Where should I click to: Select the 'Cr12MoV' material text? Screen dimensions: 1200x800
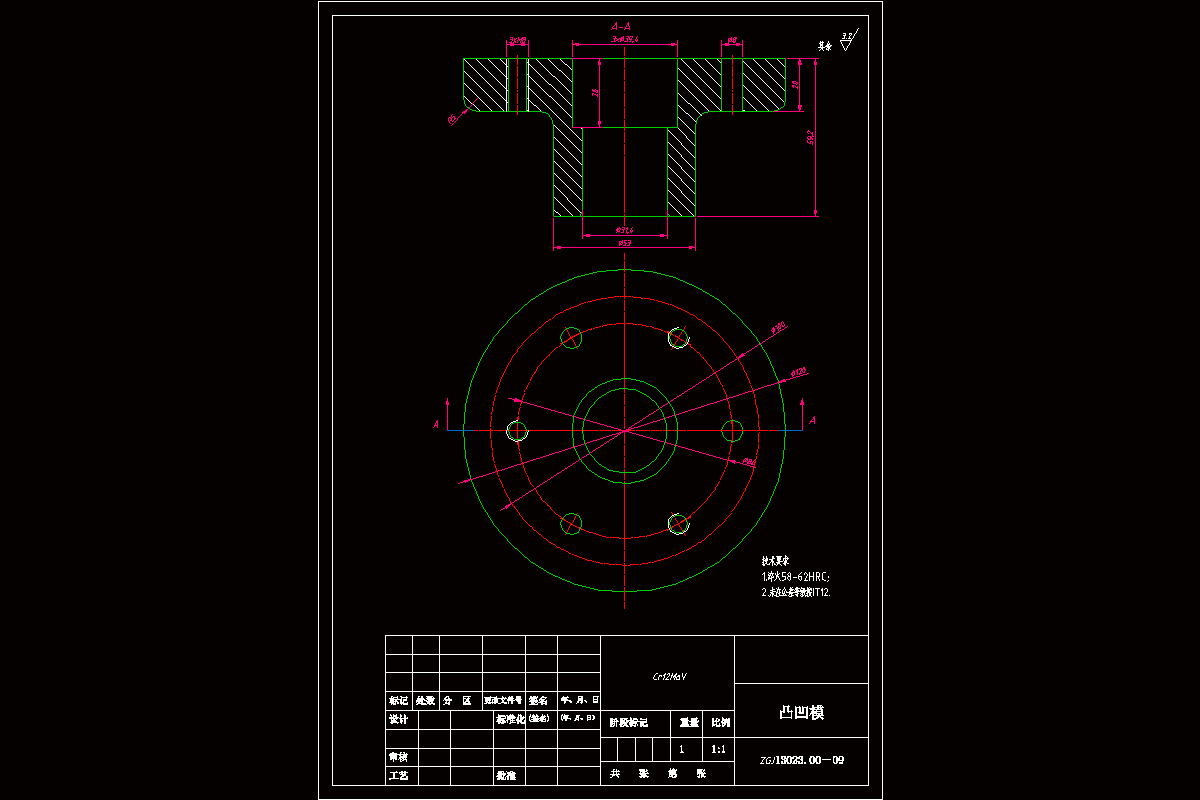point(670,677)
